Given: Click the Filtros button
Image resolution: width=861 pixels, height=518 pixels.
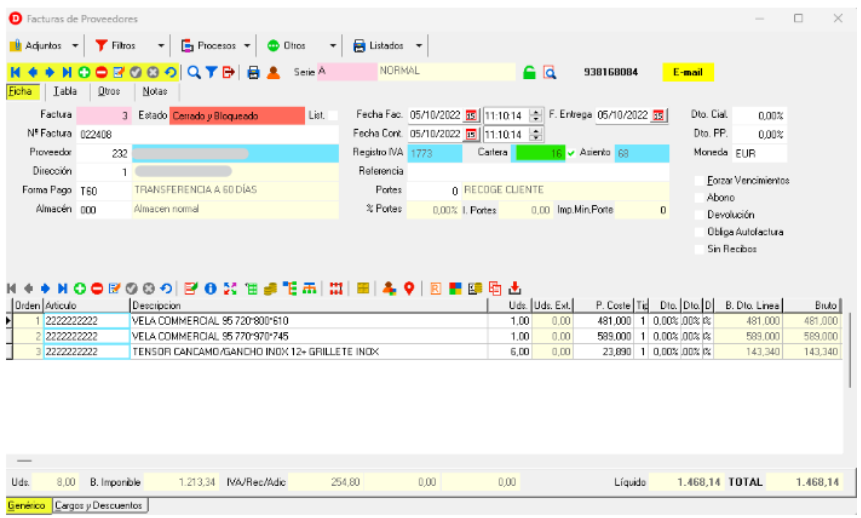Looking at the screenshot, I should (116, 46).
